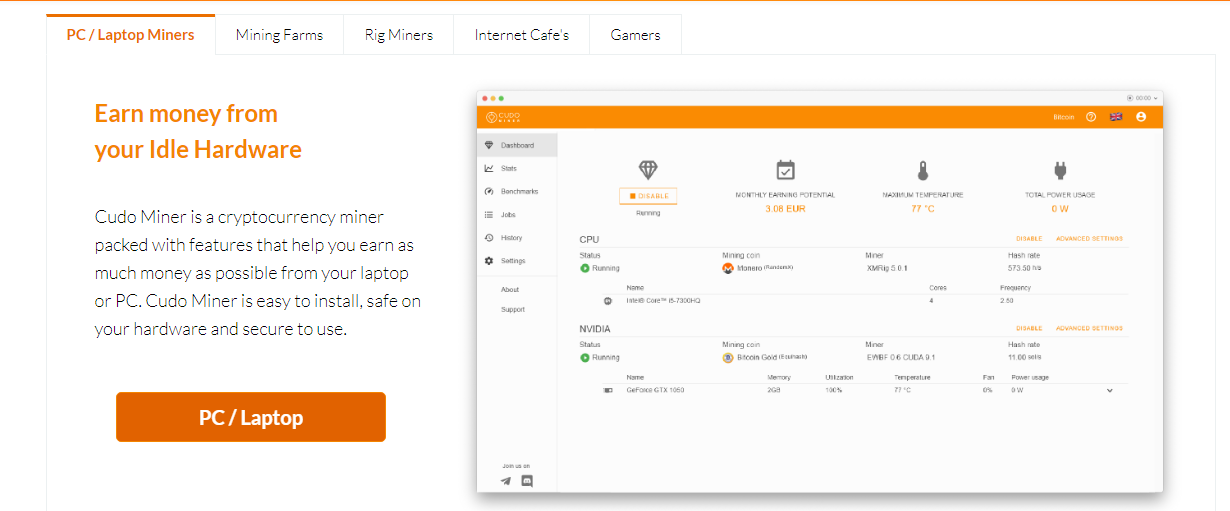Click the Earn money from your Idle Hardware heading
1230x511 pixels.
click(198, 131)
